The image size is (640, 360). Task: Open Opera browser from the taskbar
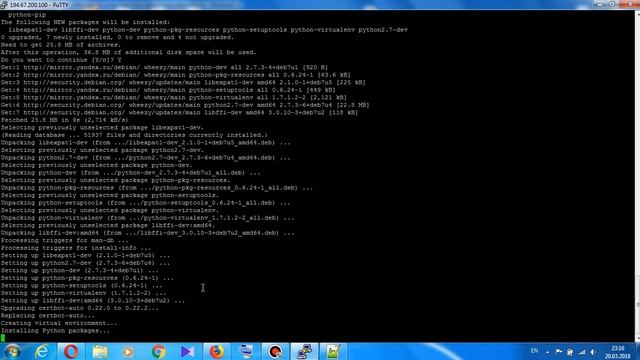pos(71,351)
